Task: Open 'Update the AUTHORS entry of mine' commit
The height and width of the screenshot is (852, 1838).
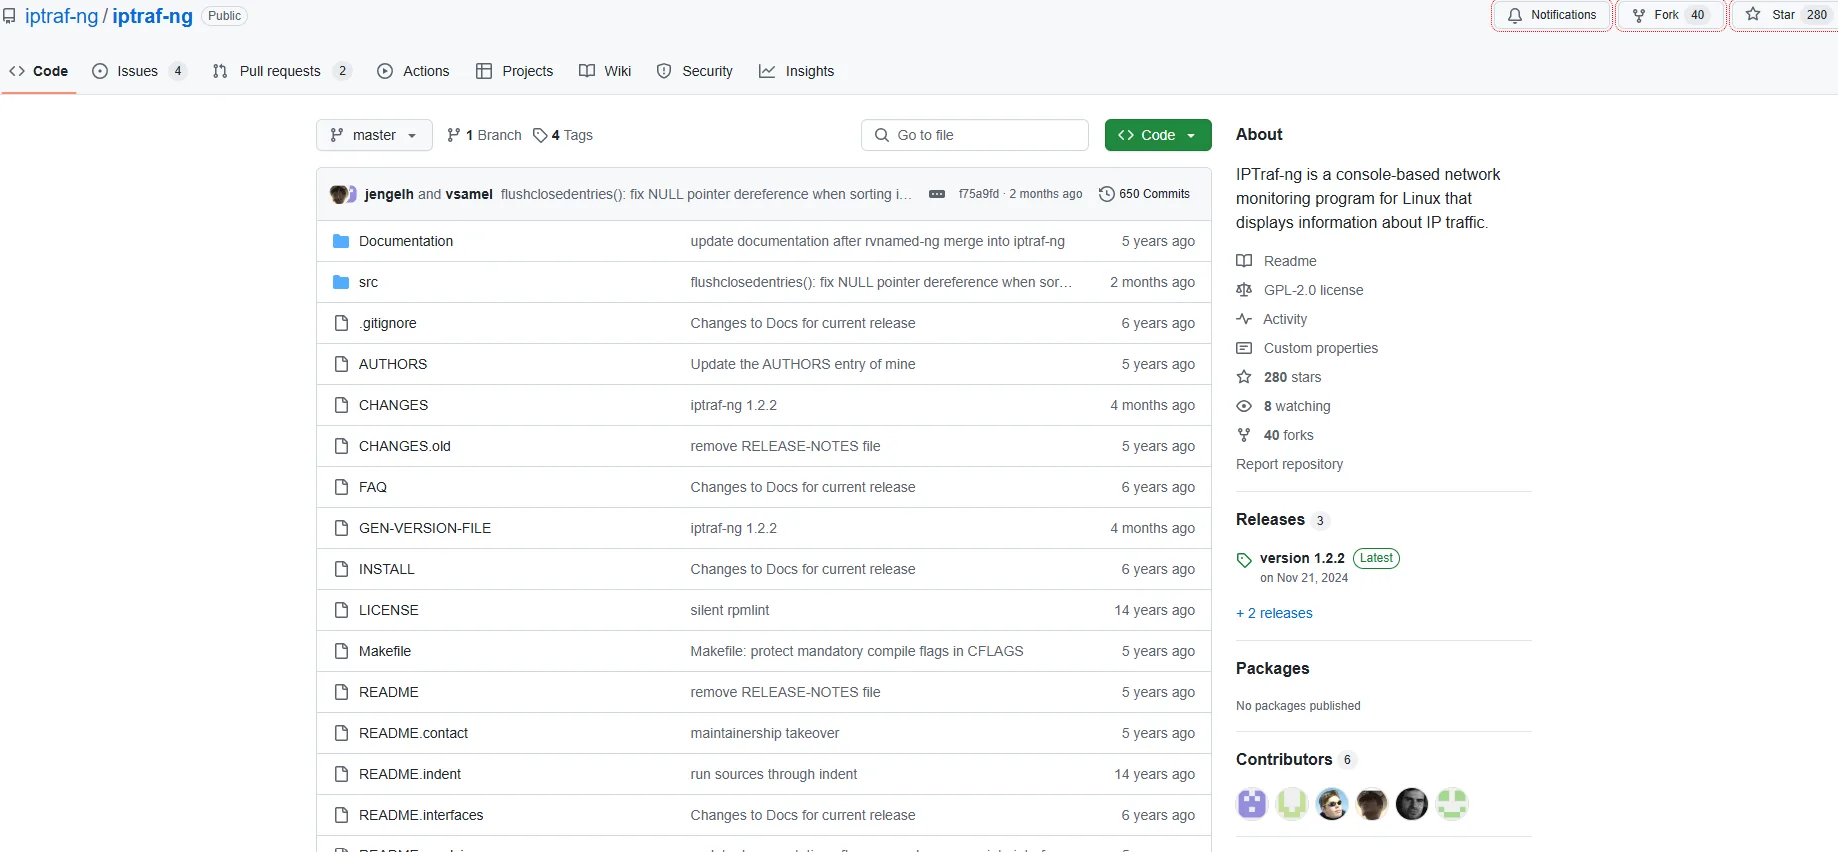Action: tap(803, 364)
